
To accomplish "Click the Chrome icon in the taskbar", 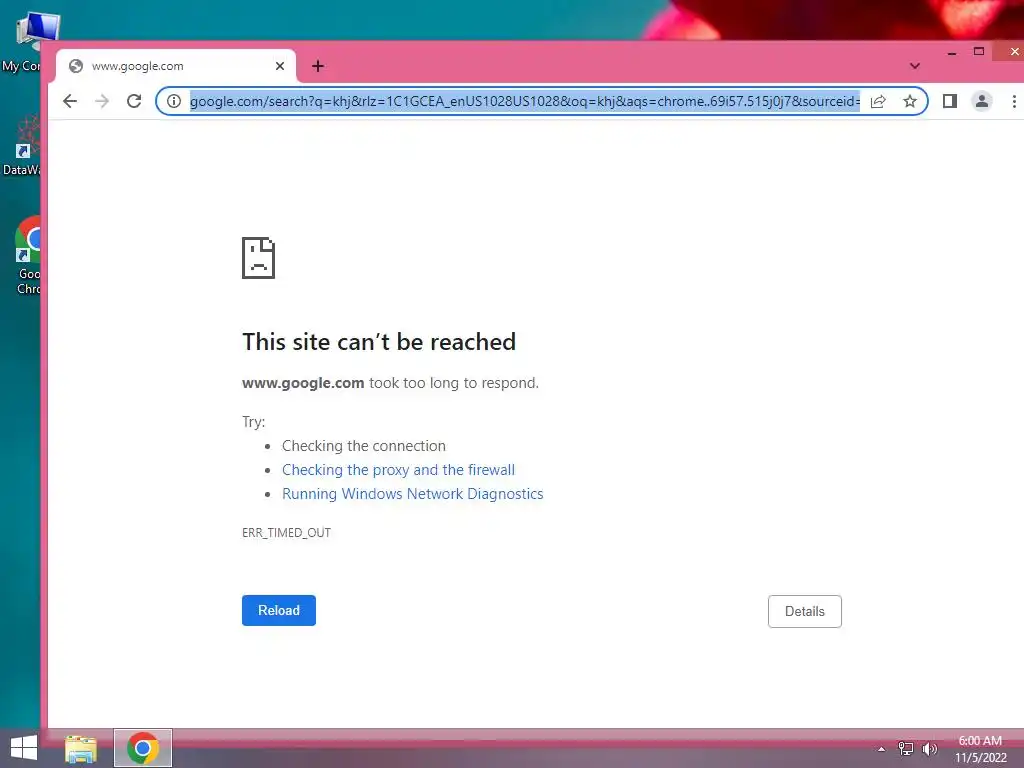I will 143,748.
